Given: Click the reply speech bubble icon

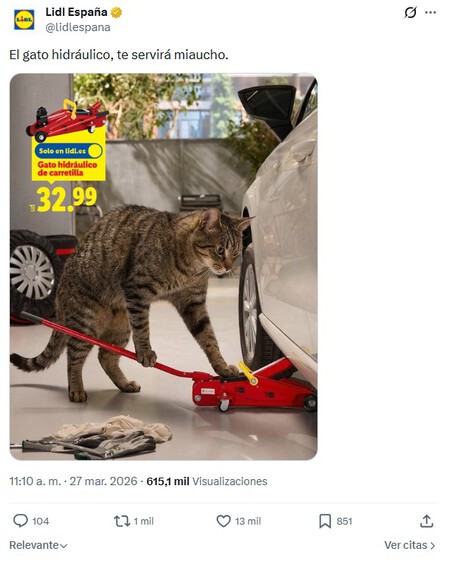Looking at the screenshot, I should point(20,521).
